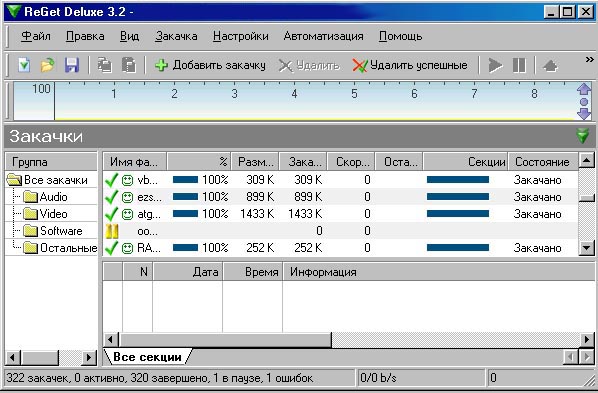598x393 pixels.
Task: Sort by Секции column header
Action: pyautogui.click(x=465, y=162)
